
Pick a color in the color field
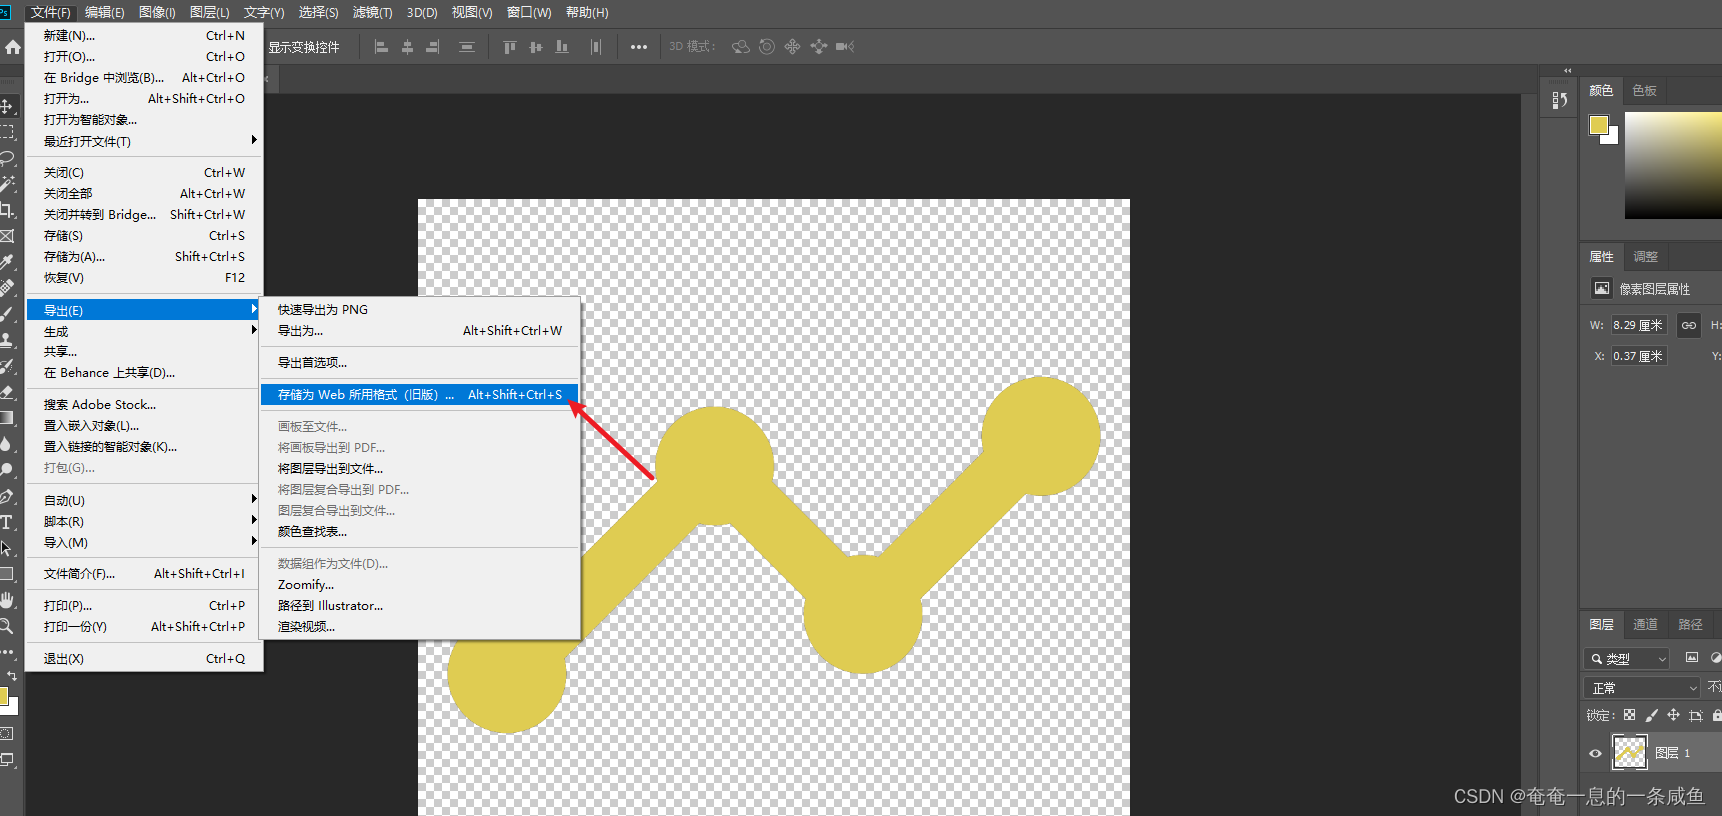point(1673,165)
